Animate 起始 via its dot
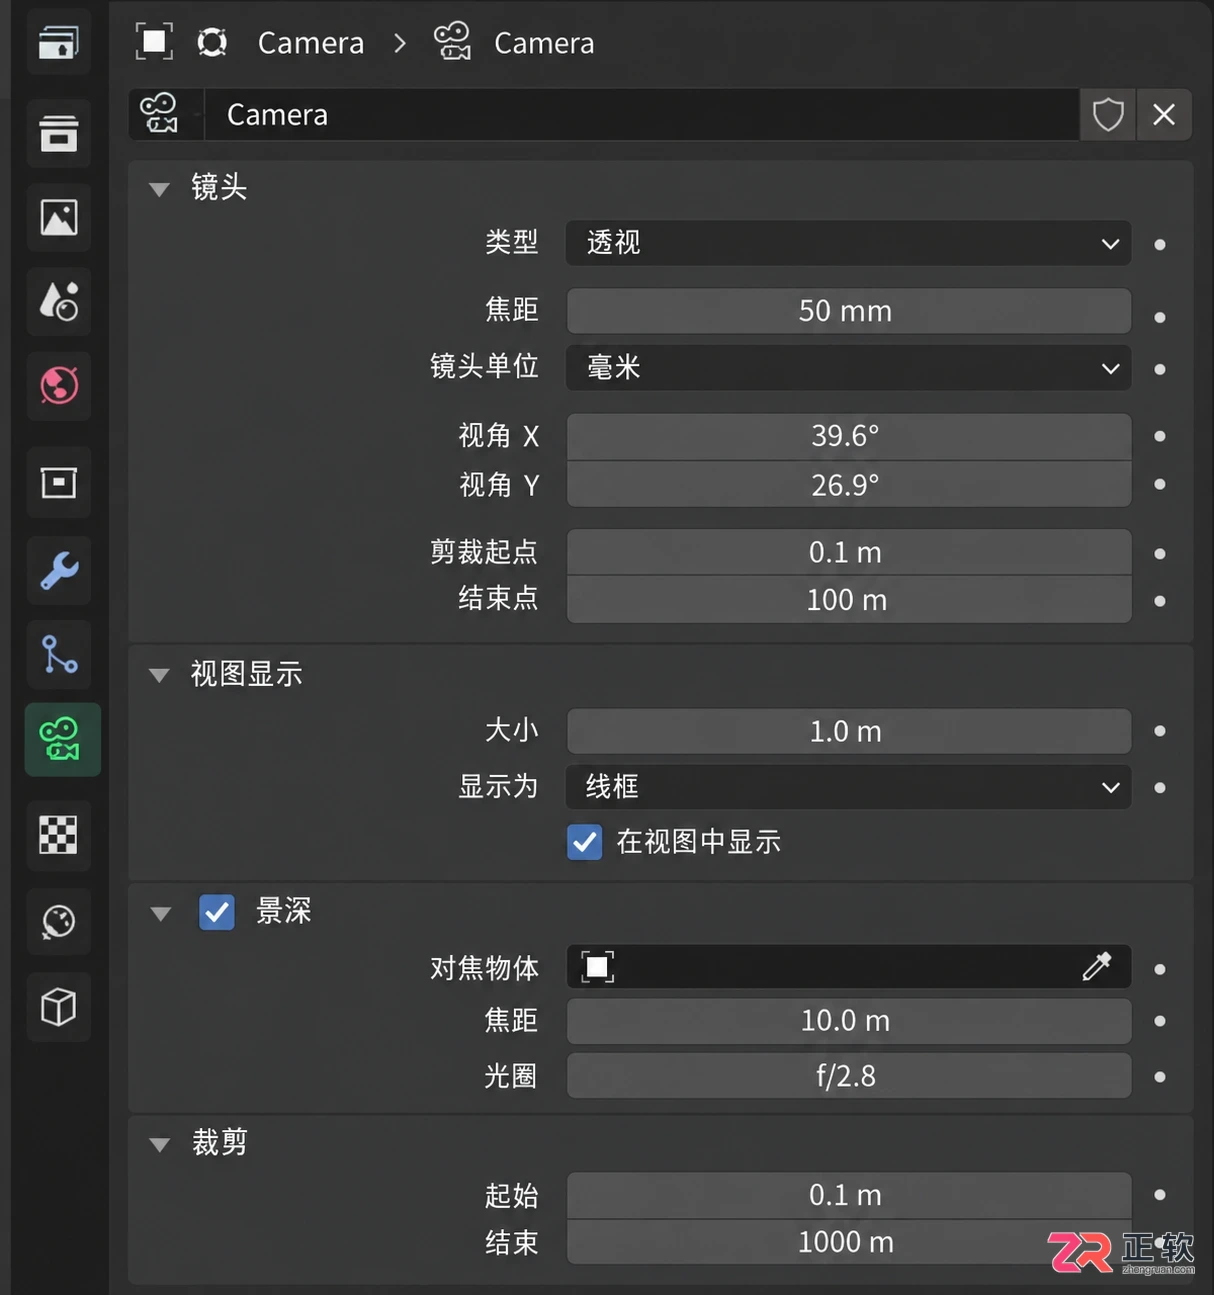Viewport: 1214px width, 1295px height. click(x=1160, y=1195)
